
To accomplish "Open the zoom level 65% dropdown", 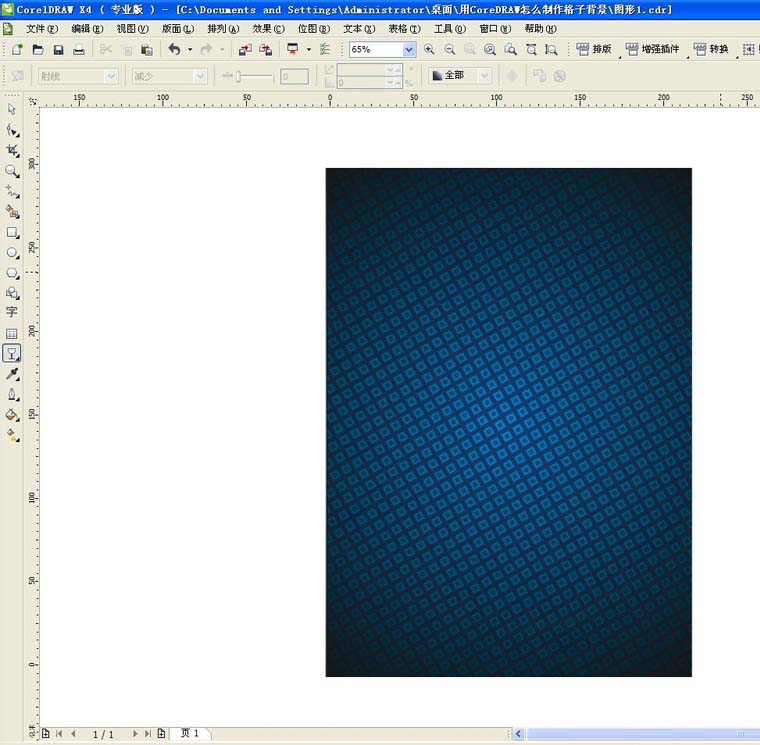I will click(x=409, y=49).
